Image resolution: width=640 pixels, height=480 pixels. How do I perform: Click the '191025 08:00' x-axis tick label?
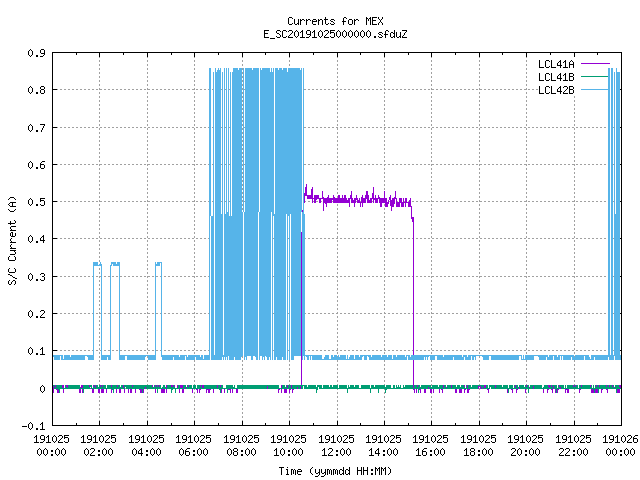pos(241,446)
